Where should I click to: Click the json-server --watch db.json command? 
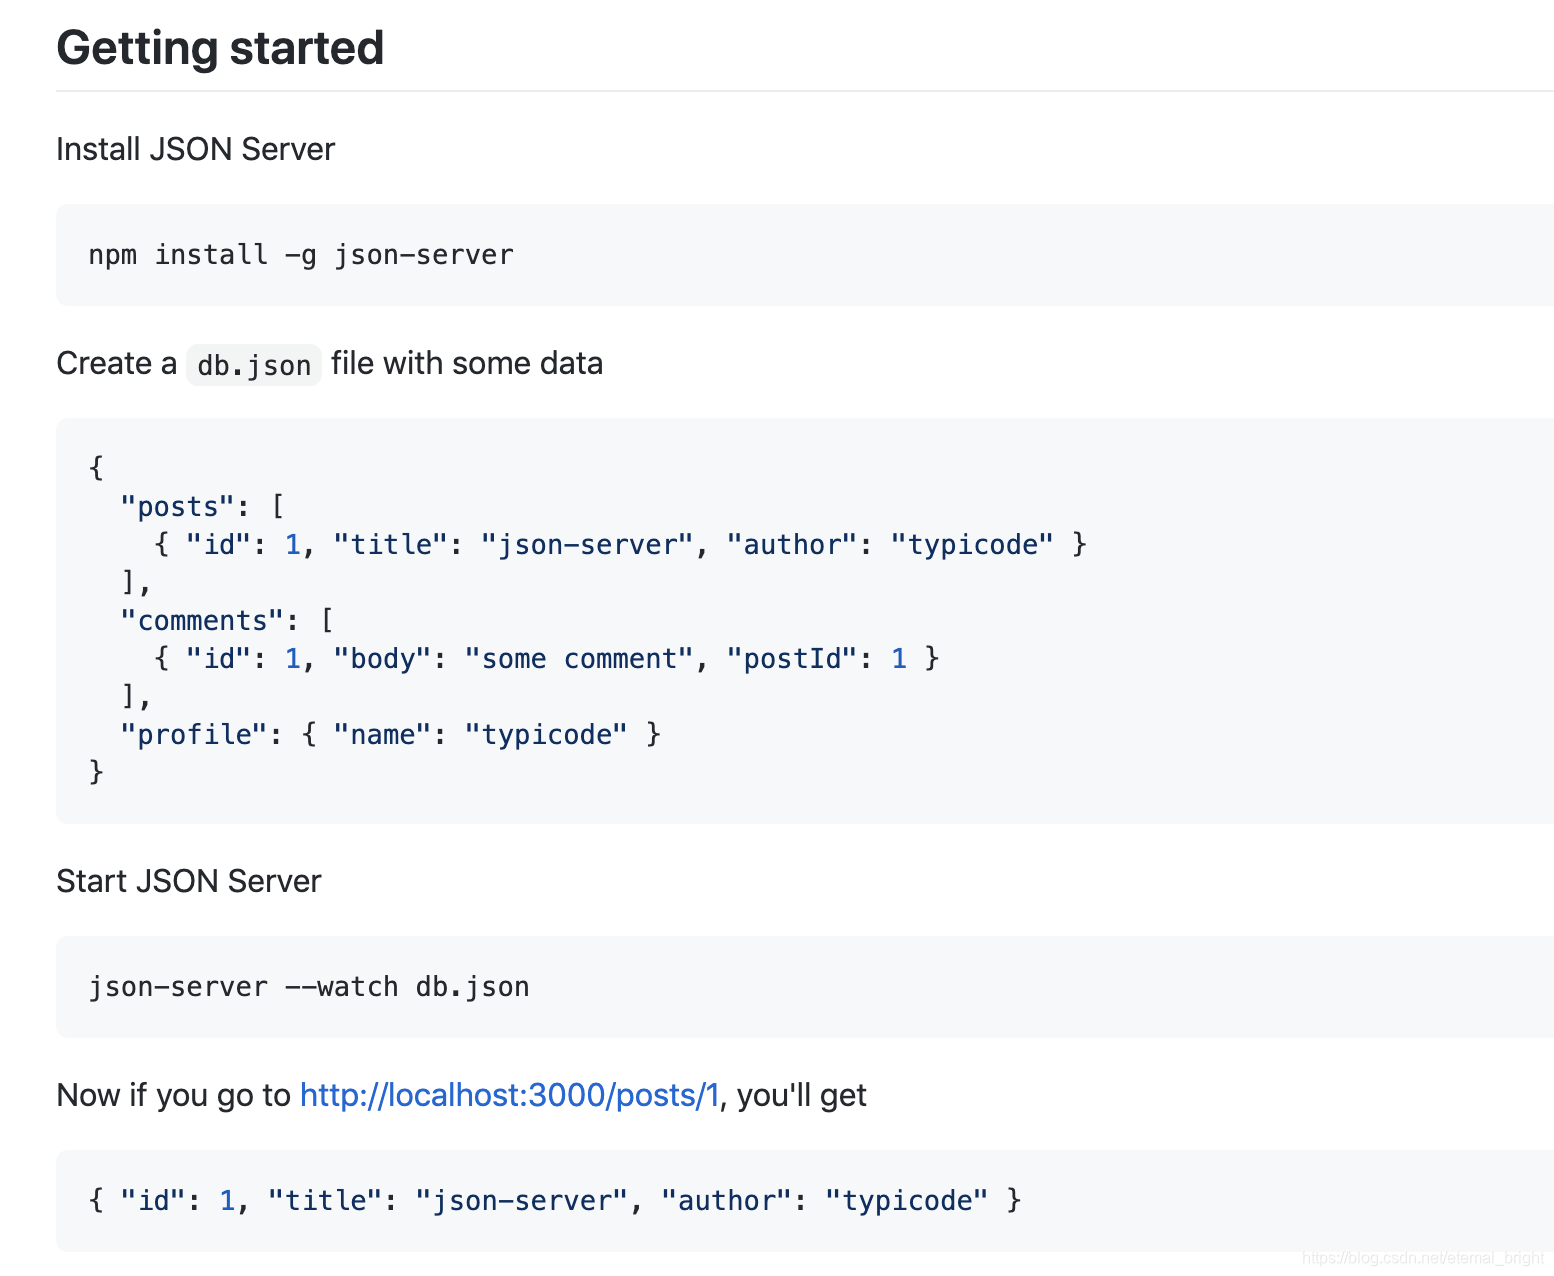[309, 987]
